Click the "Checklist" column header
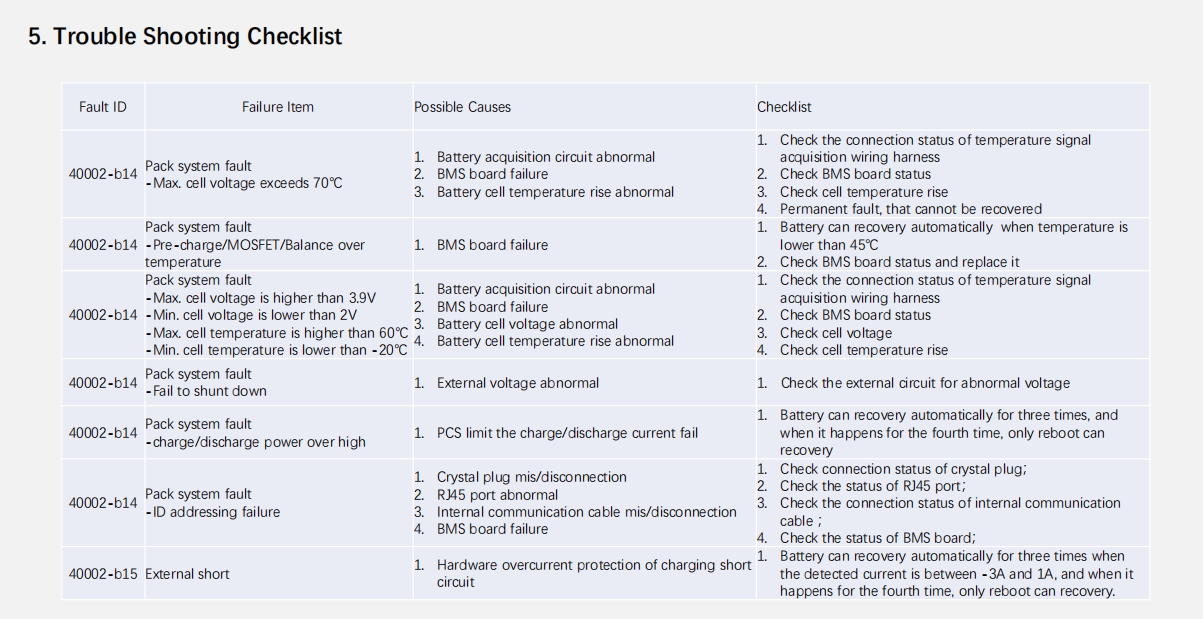The image size is (1203, 619). click(784, 107)
